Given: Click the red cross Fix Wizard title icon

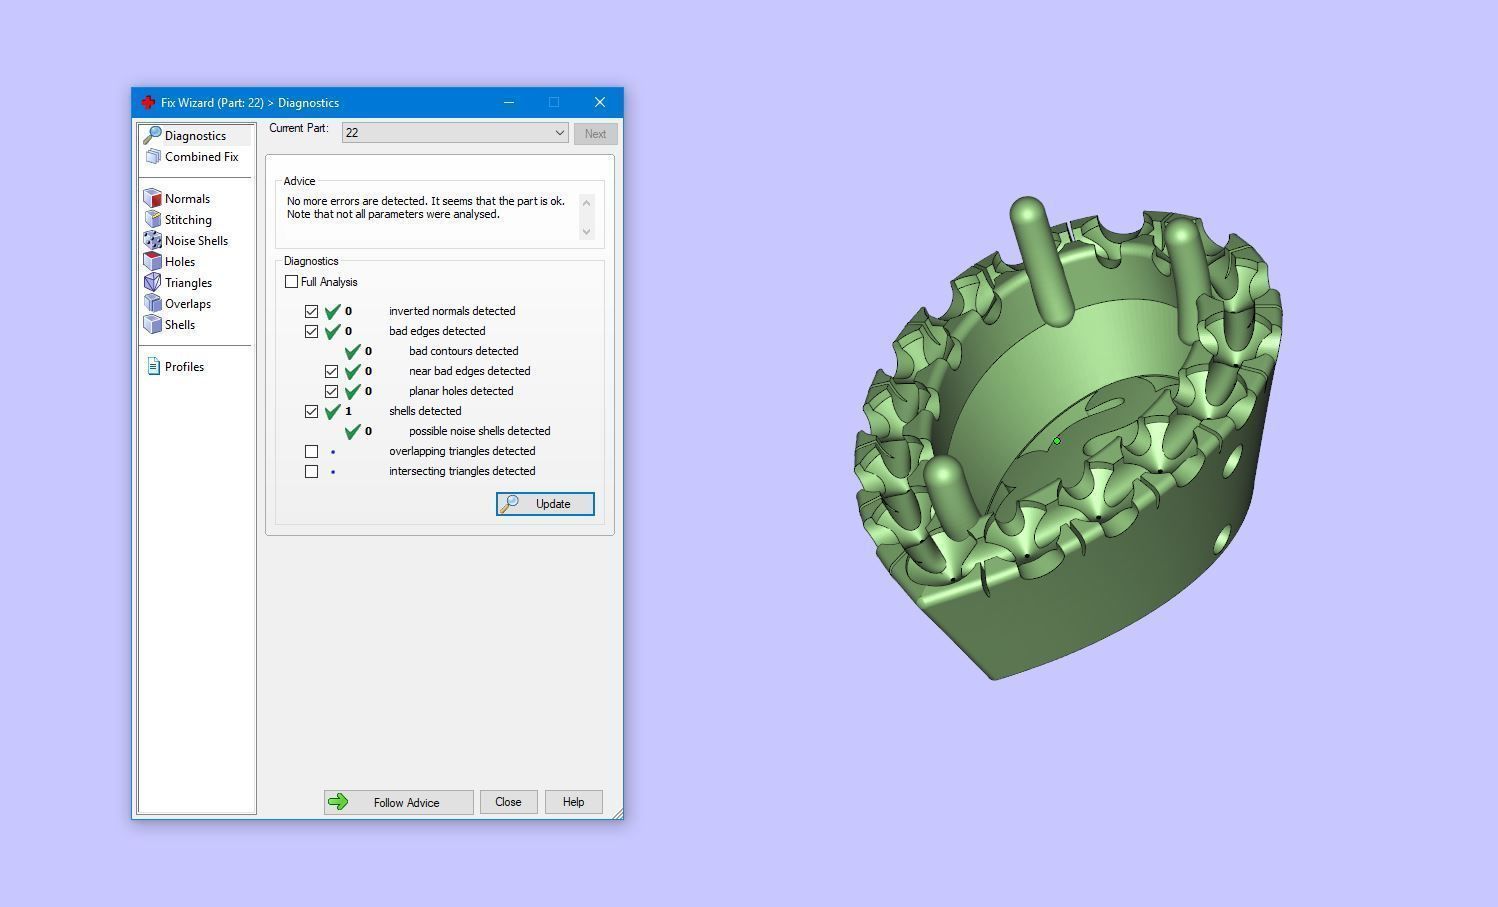Looking at the screenshot, I should tap(148, 102).
